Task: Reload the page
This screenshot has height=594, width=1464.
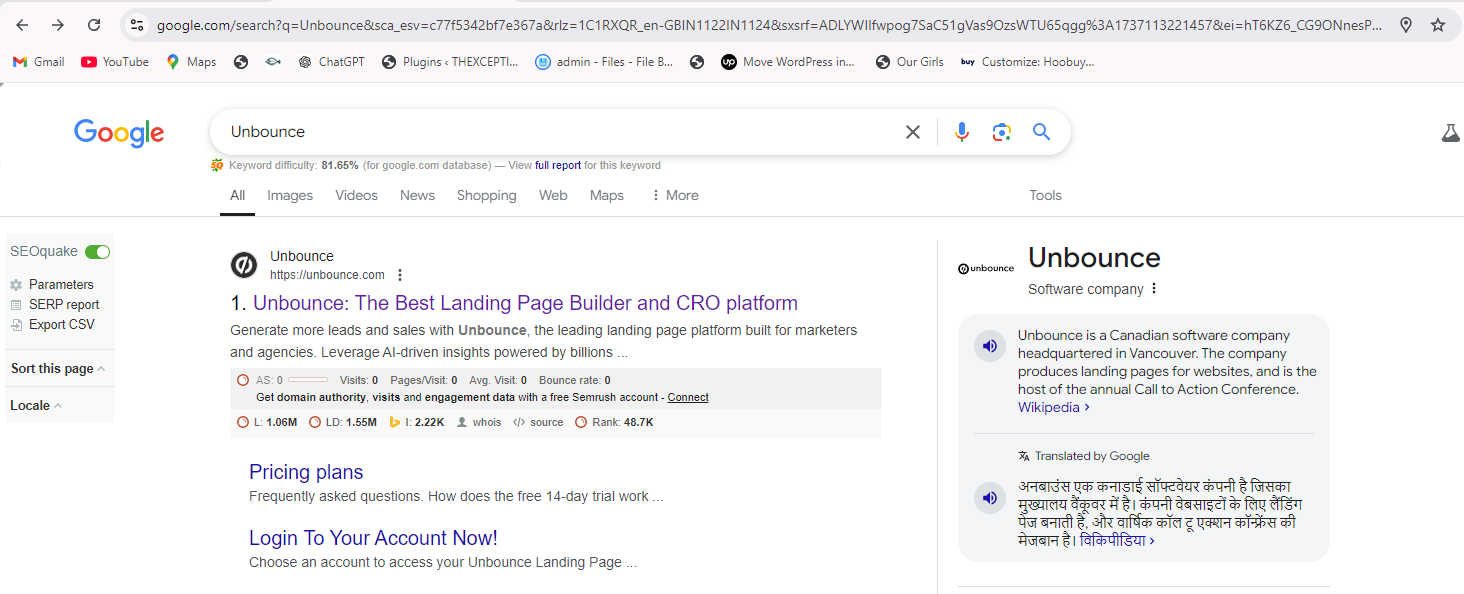Action: tap(94, 25)
